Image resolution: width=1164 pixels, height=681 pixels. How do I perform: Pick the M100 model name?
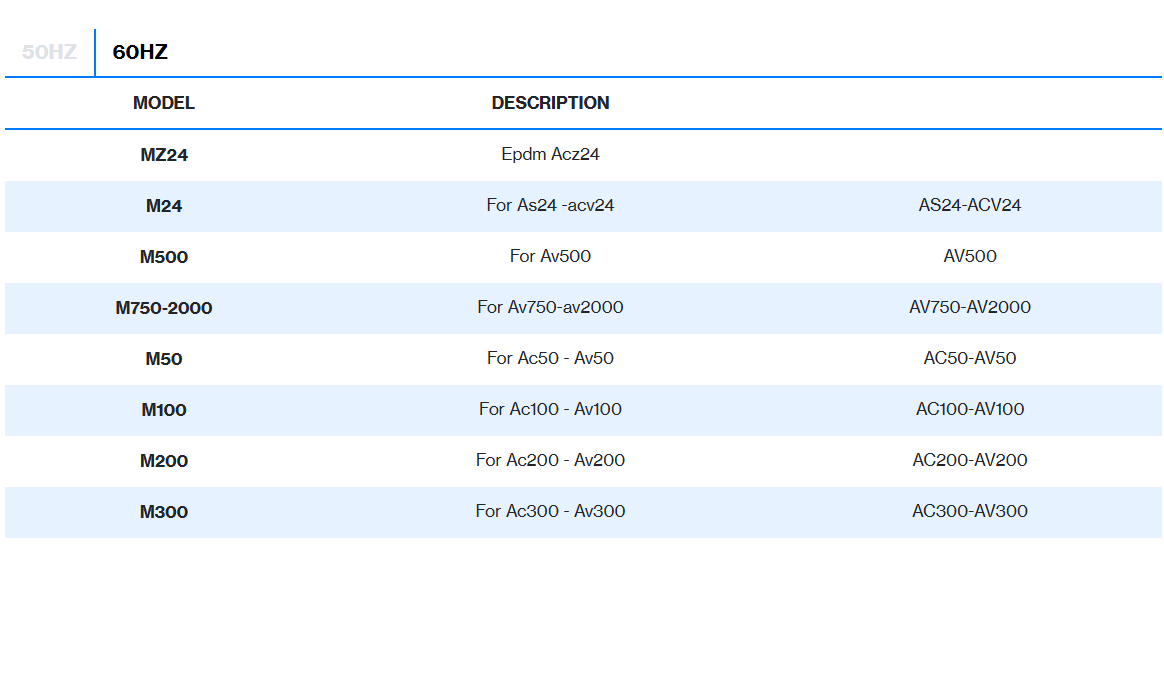click(x=164, y=410)
